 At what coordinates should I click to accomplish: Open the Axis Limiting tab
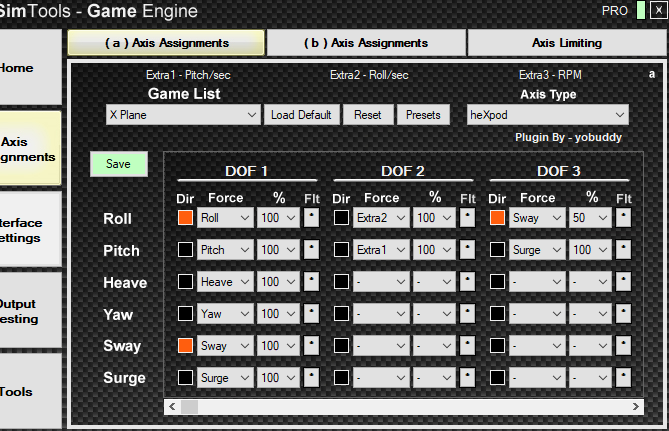(x=566, y=43)
